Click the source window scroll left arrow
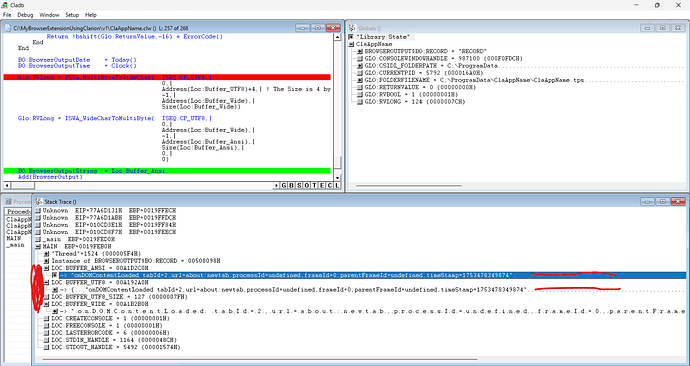 coord(7,186)
